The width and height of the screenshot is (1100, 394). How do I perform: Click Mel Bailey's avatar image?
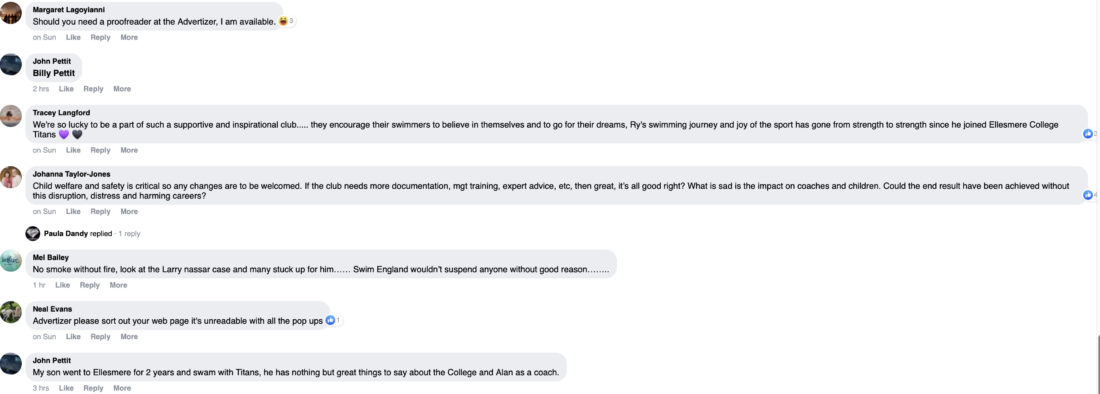[x=11, y=261]
